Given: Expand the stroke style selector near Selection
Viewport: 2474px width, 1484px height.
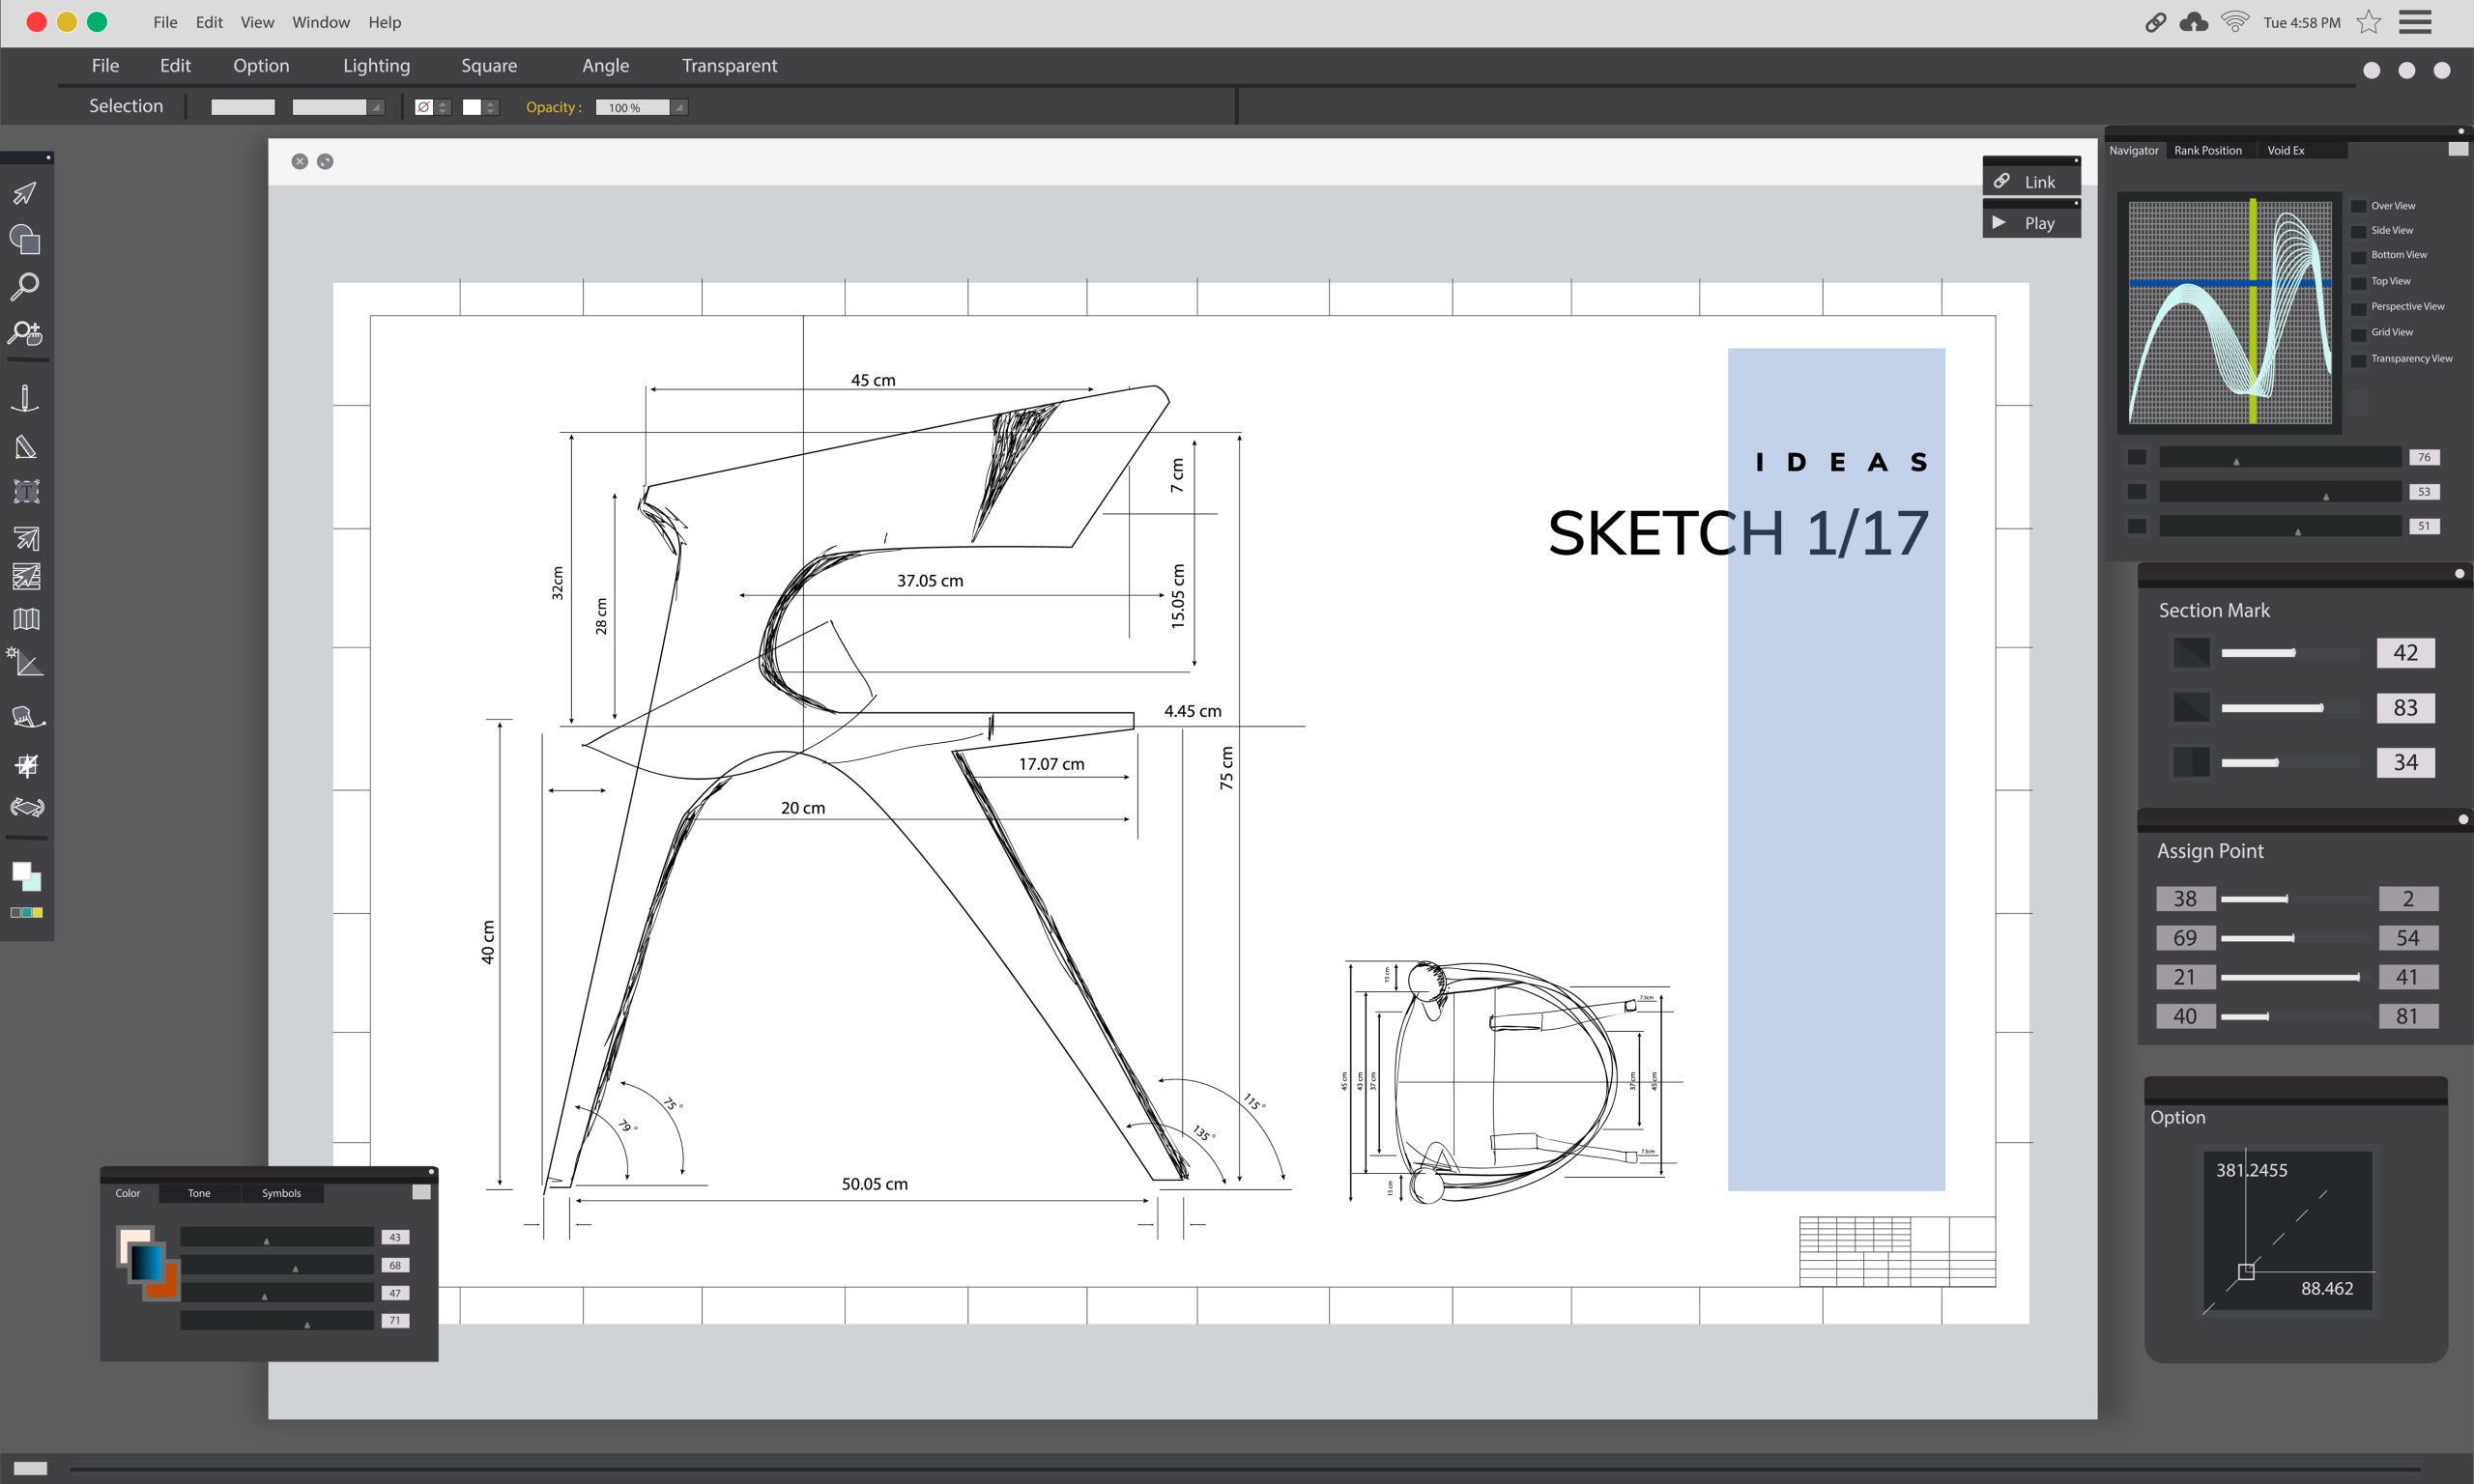Looking at the screenshot, I should pos(377,107).
